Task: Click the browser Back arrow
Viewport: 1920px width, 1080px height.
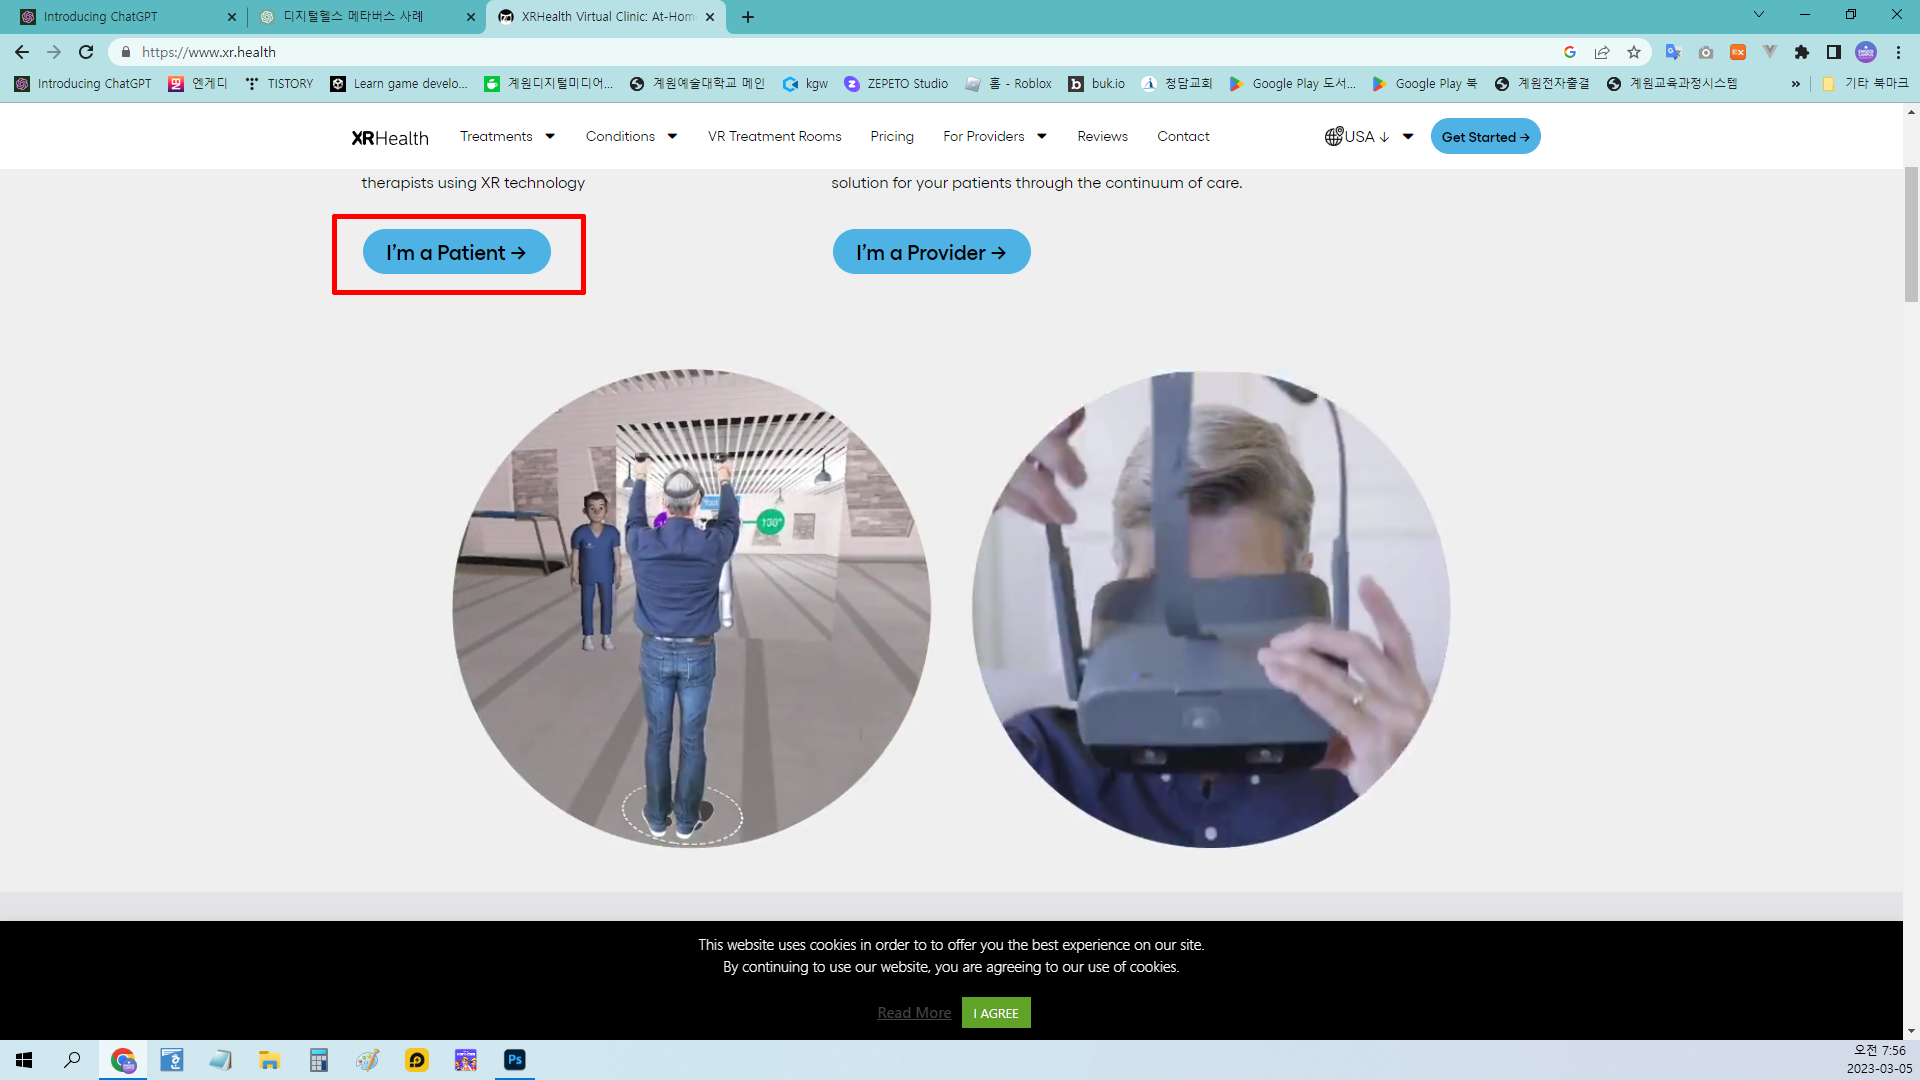Action: [22, 52]
